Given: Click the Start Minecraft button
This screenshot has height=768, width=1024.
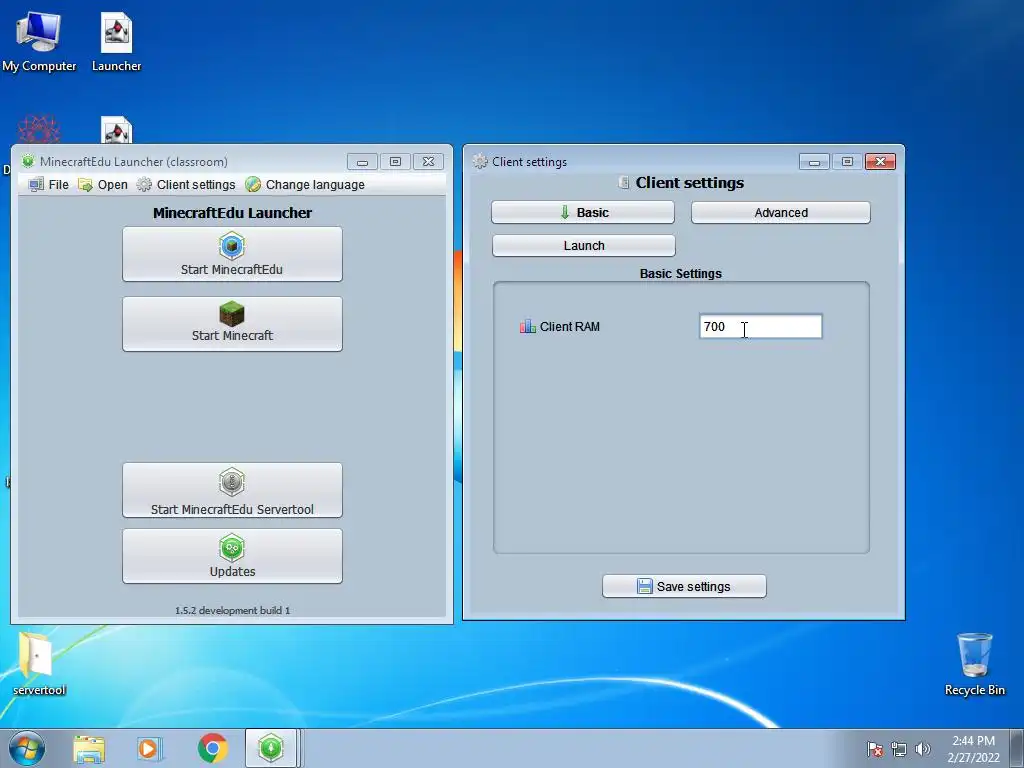Looking at the screenshot, I should point(232,324).
